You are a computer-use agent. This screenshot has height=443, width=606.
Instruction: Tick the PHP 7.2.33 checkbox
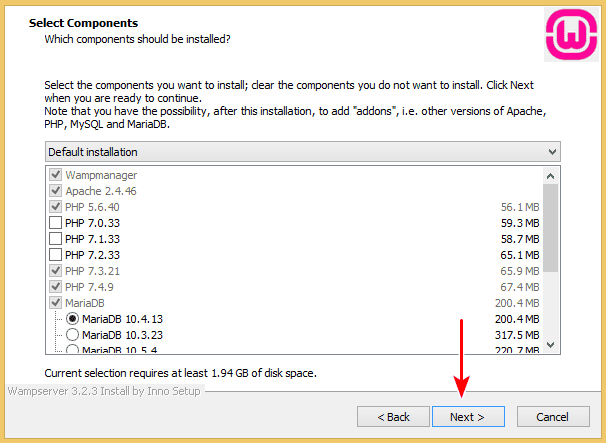(55, 254)
